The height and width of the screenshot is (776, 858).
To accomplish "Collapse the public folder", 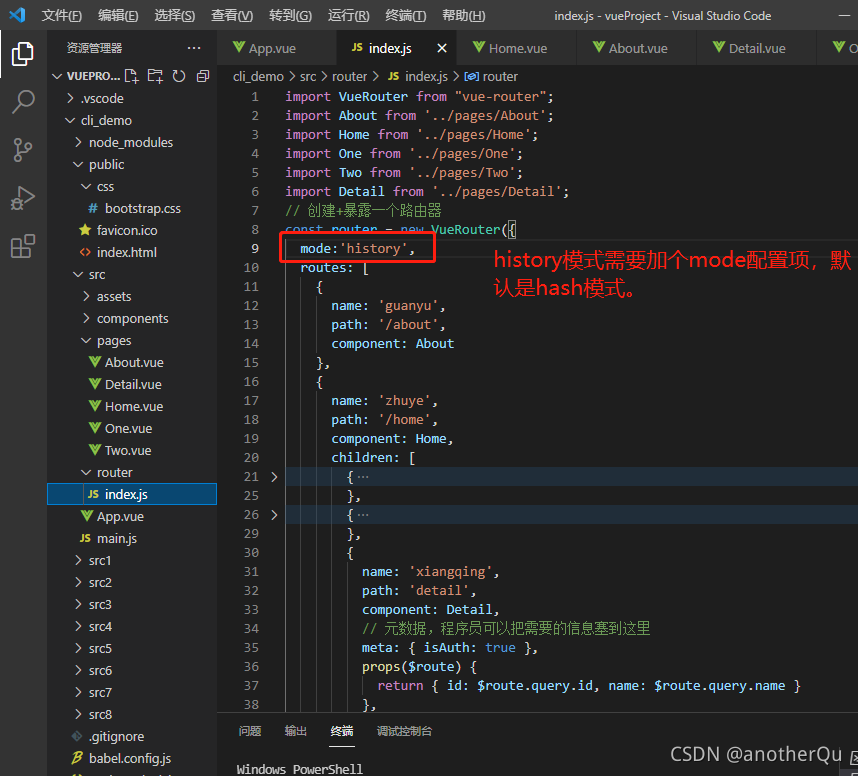I will pos(78,164).
